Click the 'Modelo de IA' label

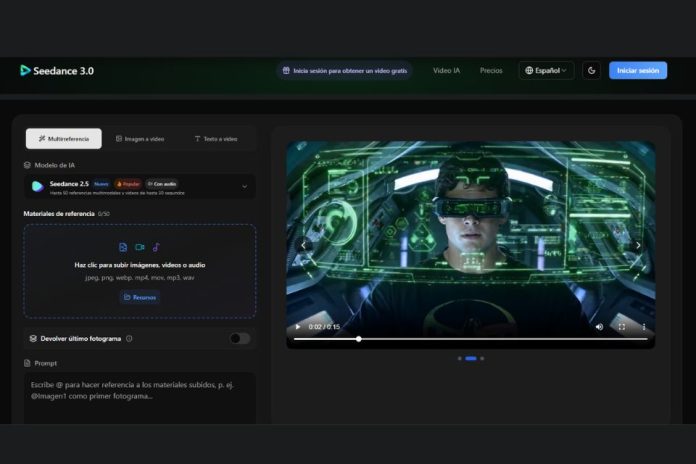(x=55, y=165)
